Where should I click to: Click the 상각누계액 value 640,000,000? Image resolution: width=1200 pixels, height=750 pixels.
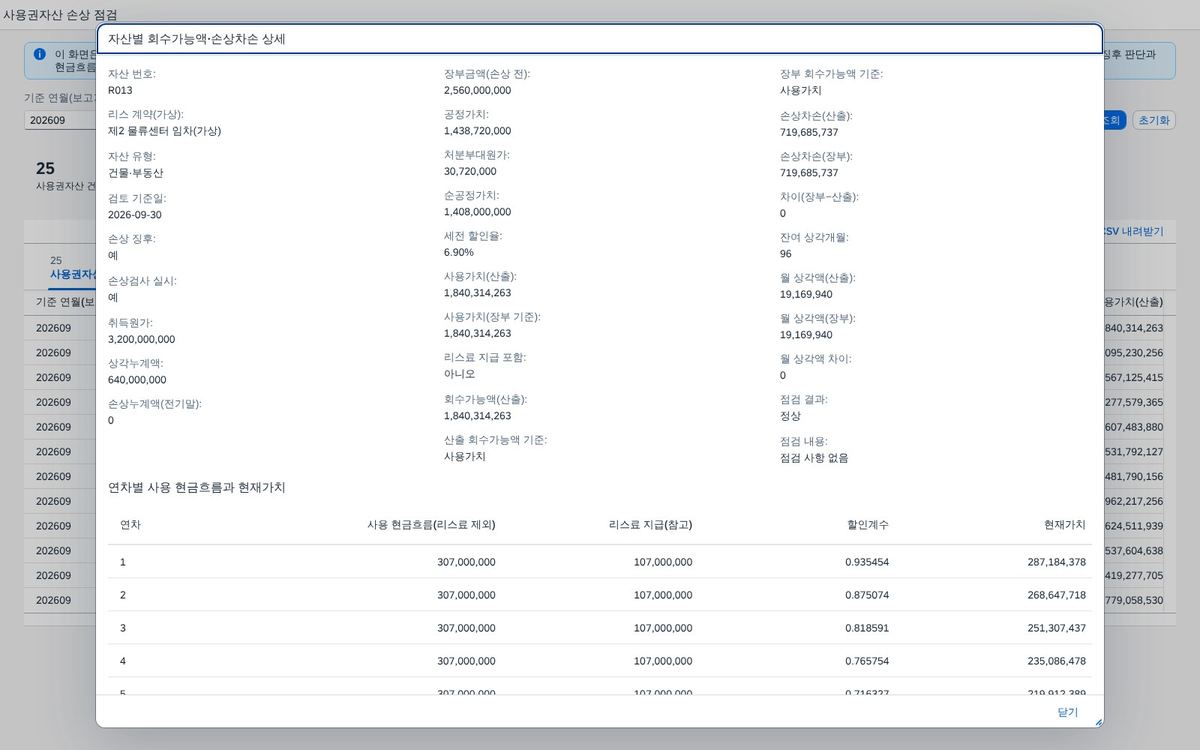point(137,380)
